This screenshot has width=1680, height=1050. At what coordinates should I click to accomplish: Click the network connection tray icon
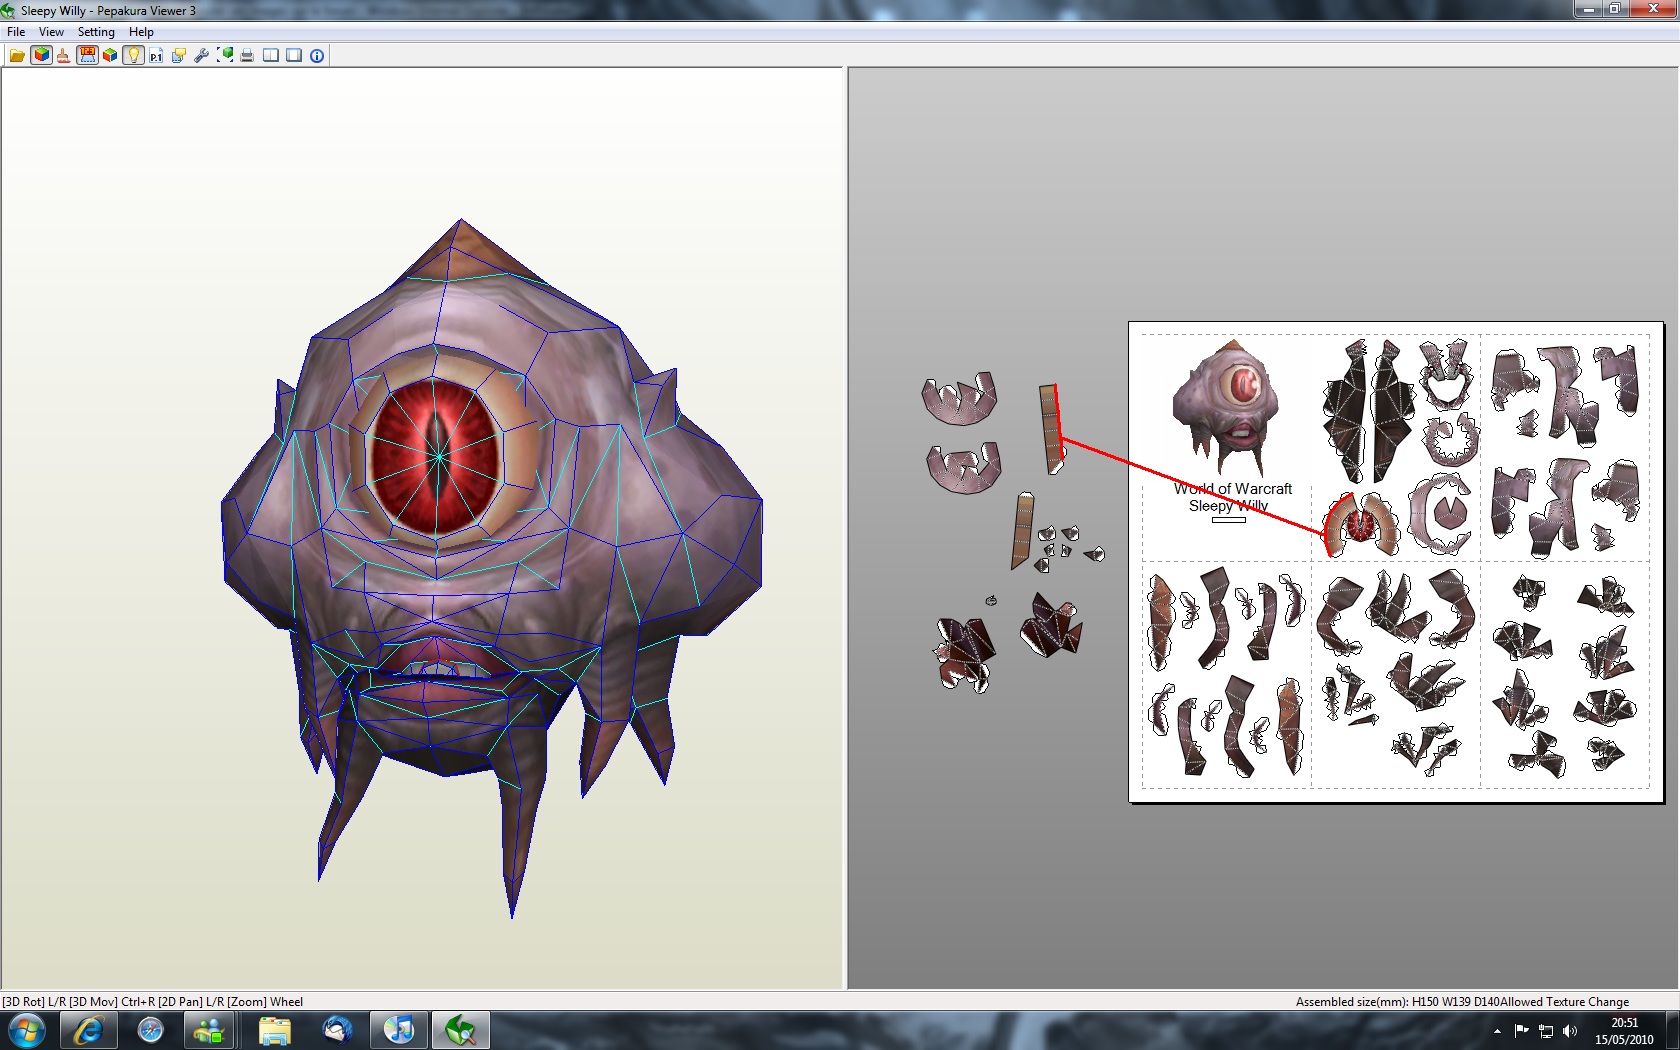click(1546, 1031)
